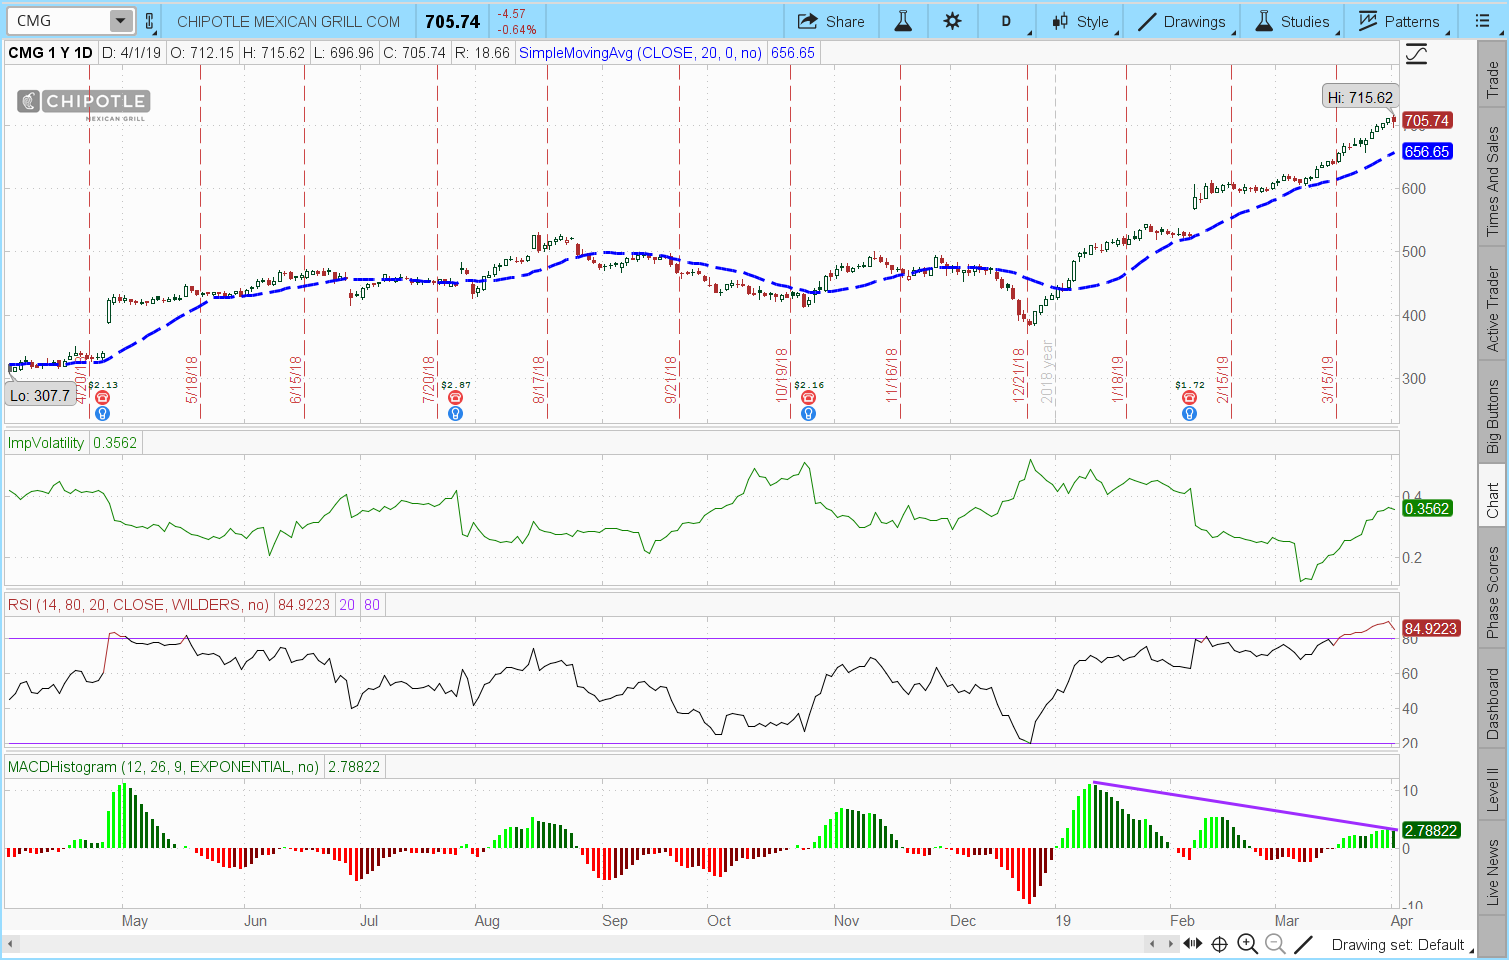Open the Style menu
Image resolution: width=1509 pixels, height=960 pixels.
click(x=1080, y=21)
